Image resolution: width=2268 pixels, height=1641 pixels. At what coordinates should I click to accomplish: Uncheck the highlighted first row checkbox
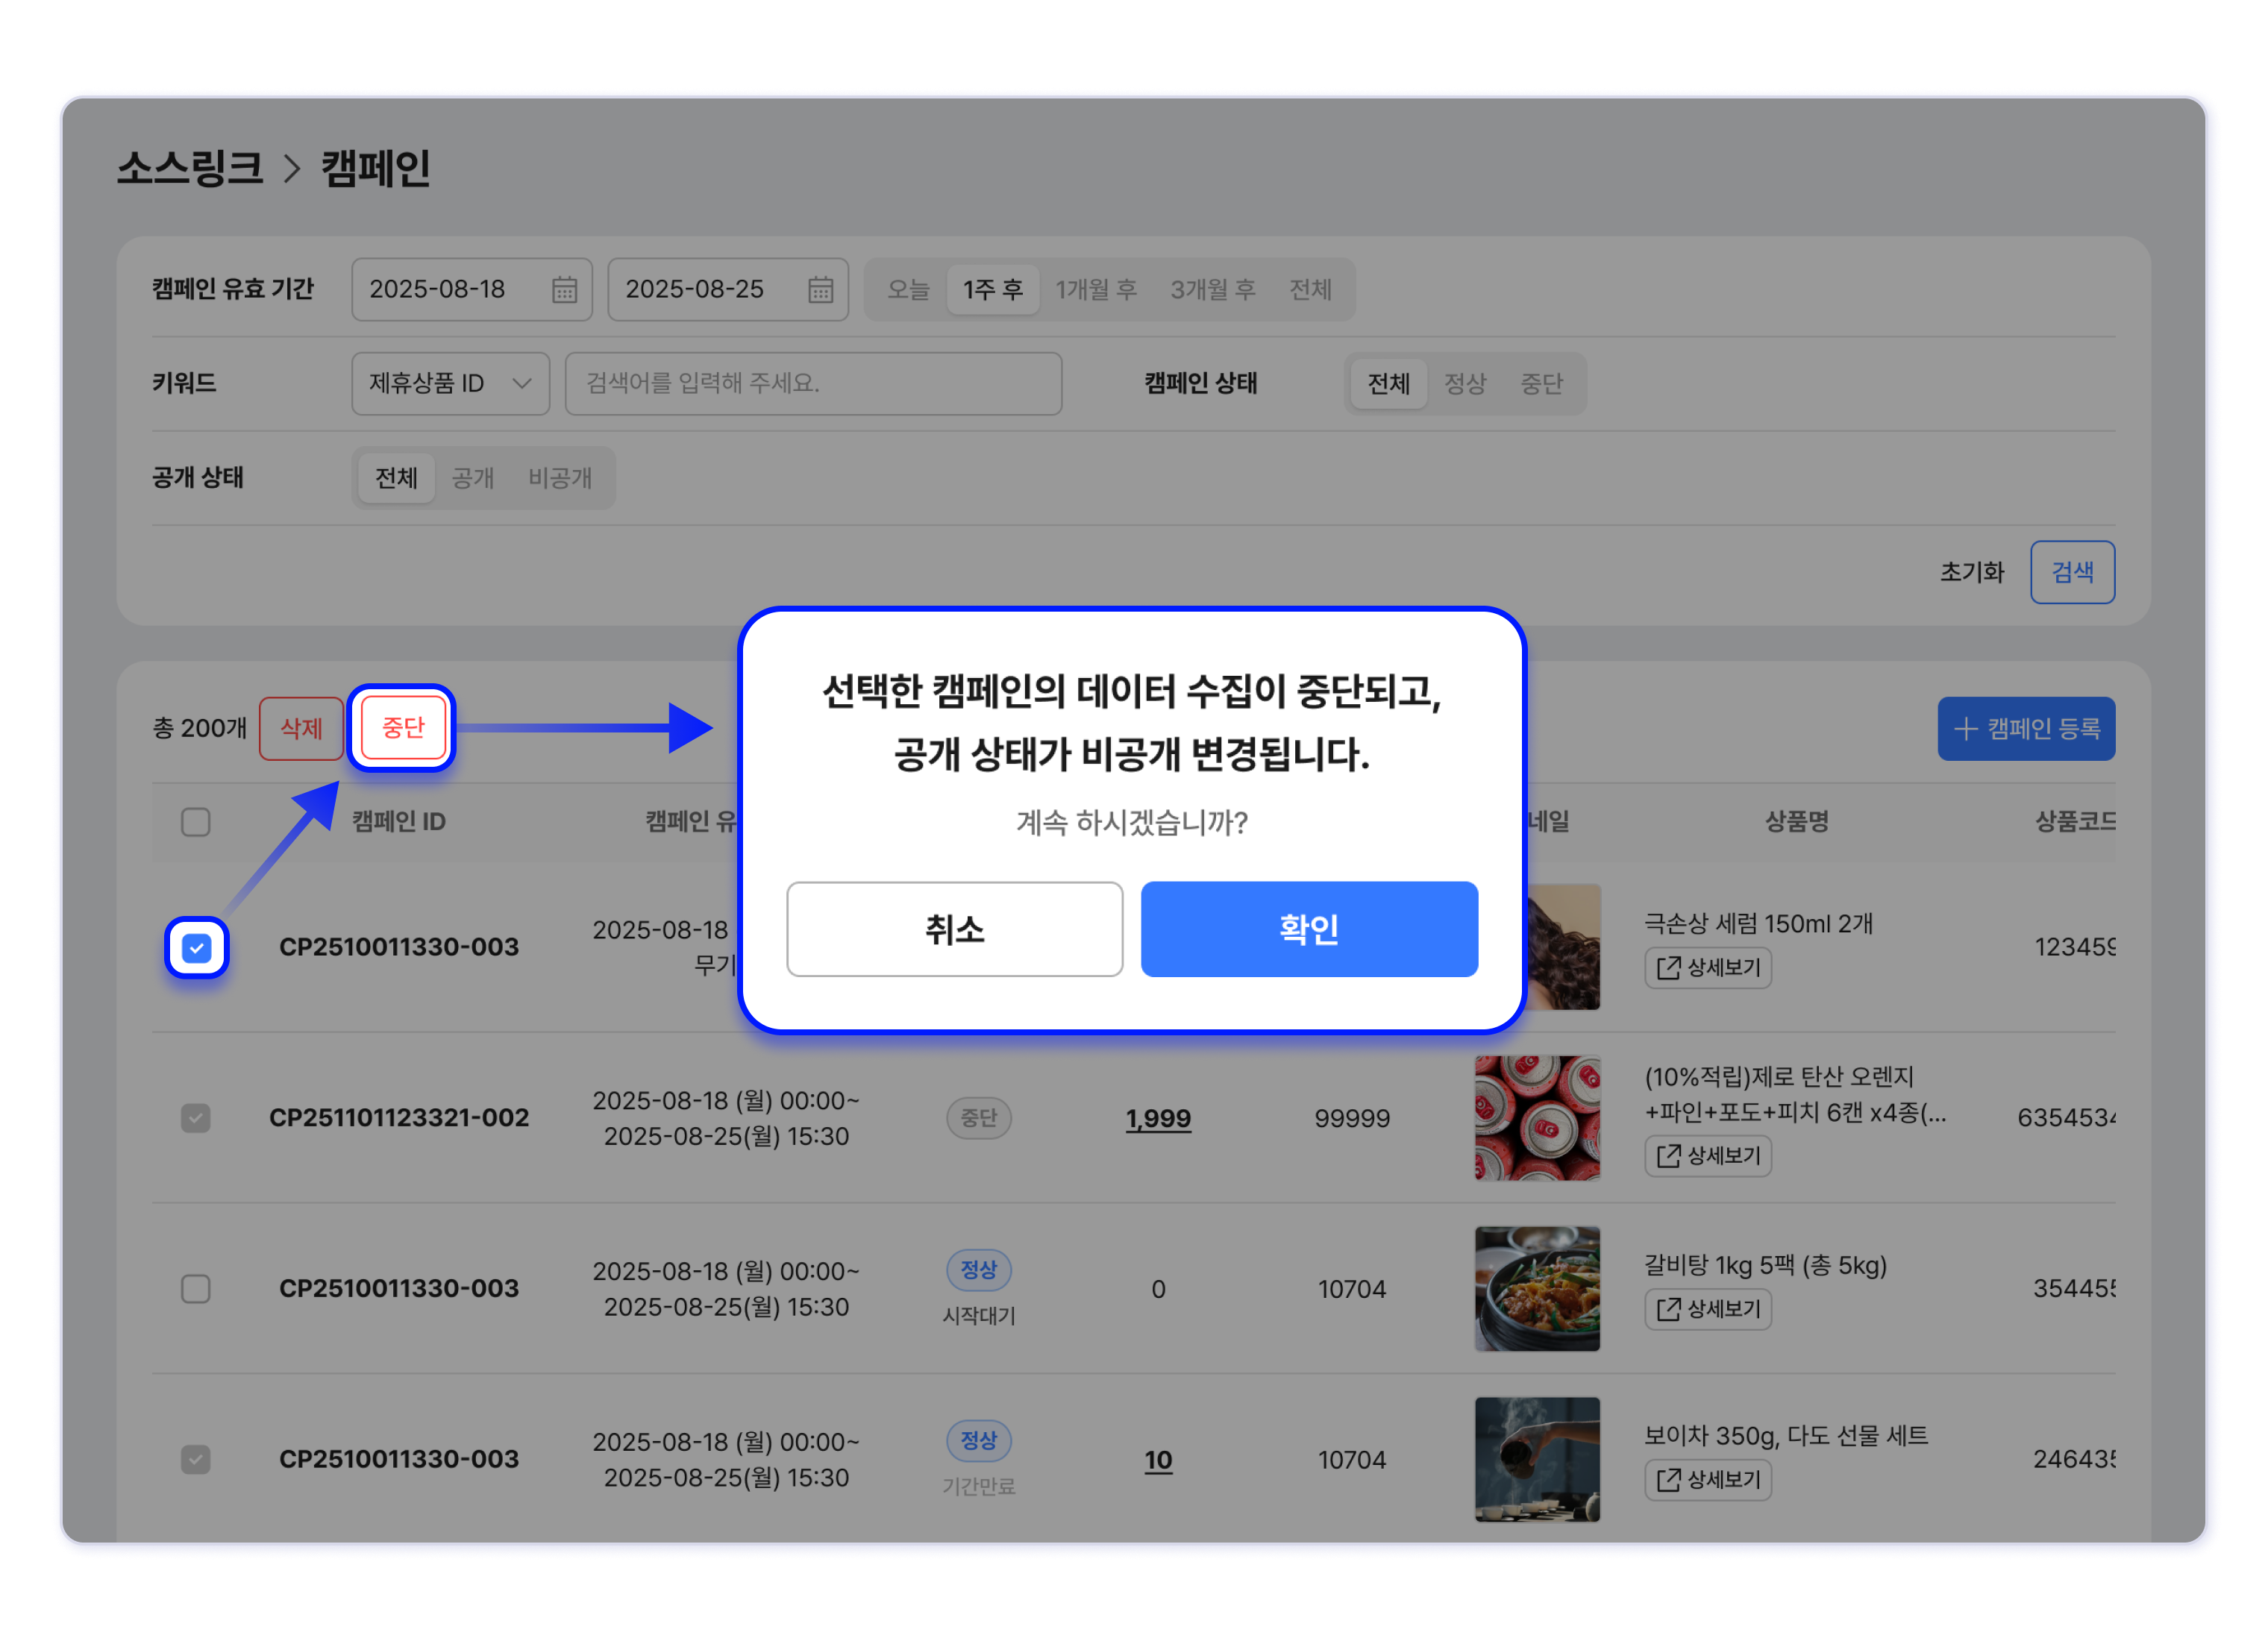197,947
